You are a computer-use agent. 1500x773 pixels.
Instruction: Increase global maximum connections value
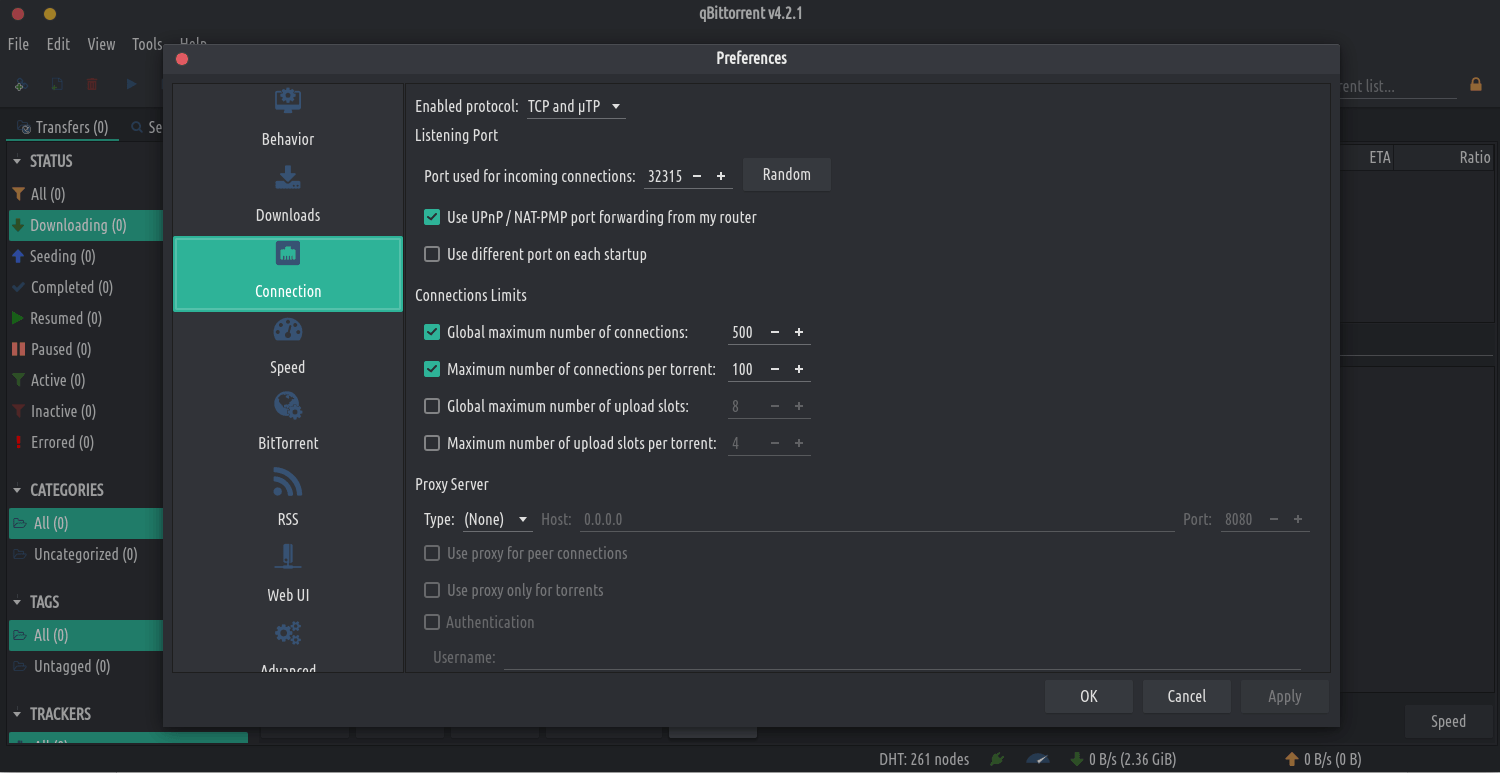(x=799, y=332)
